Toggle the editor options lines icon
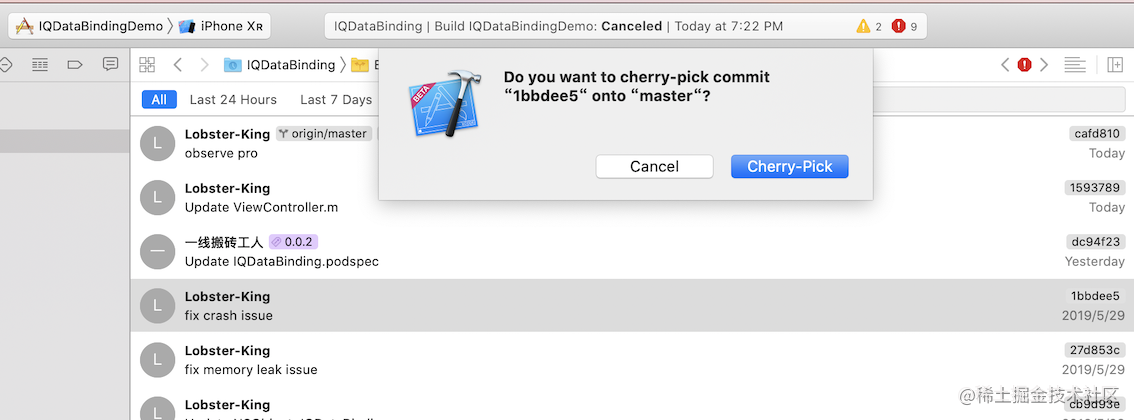 pos(1075,65)
